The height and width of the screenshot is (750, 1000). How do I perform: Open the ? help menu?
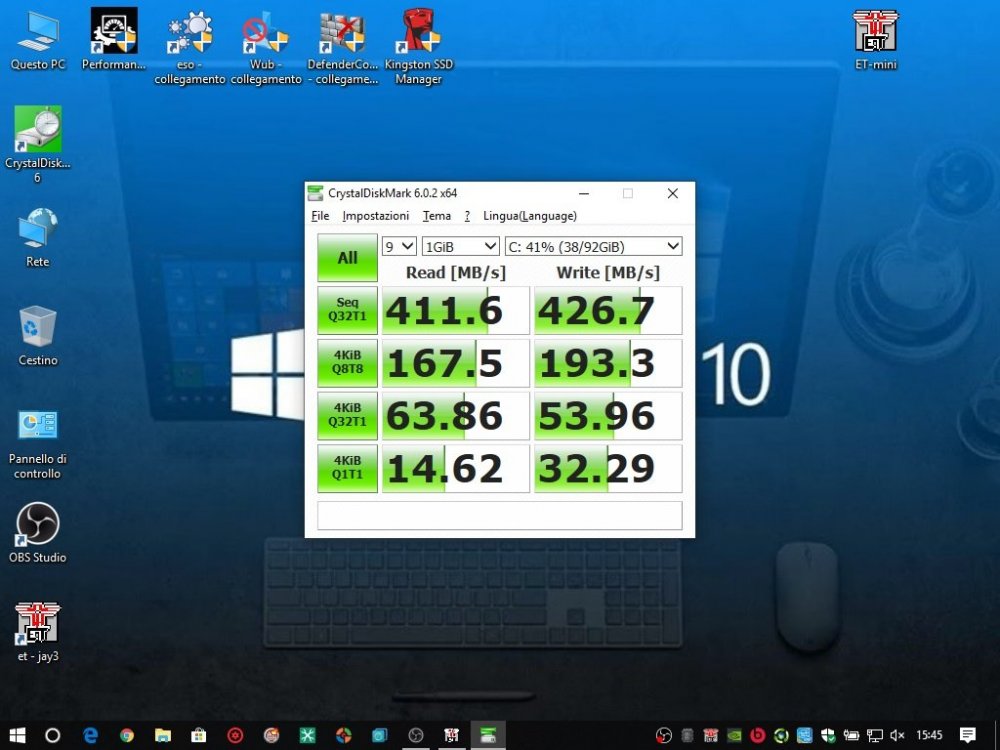(x=467, y=216)
